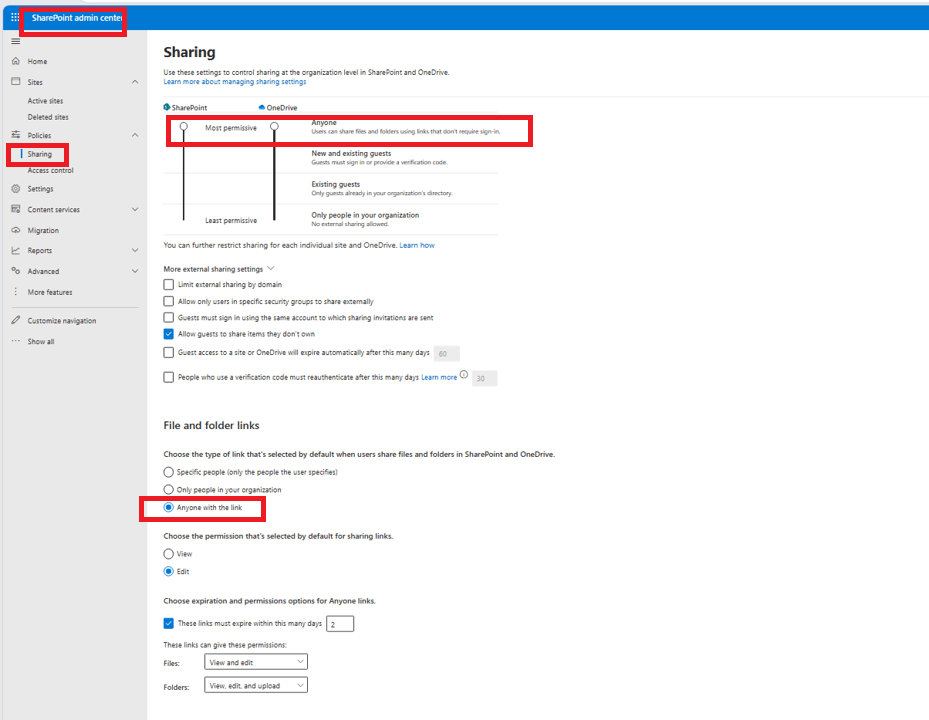The image size is (929, 720).
Task: Click Learn more link for verification code
Action: click(439, 377)
